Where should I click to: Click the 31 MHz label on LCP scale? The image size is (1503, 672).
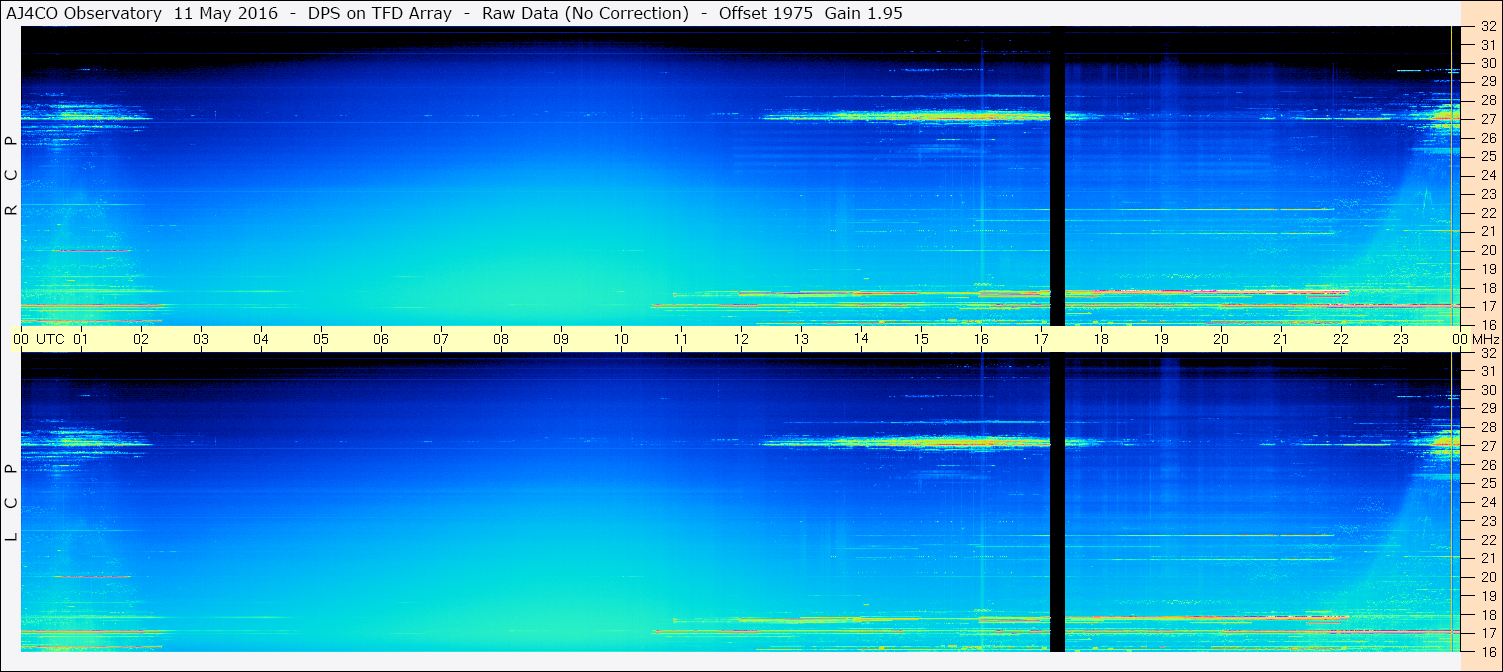coord(1487,371)
